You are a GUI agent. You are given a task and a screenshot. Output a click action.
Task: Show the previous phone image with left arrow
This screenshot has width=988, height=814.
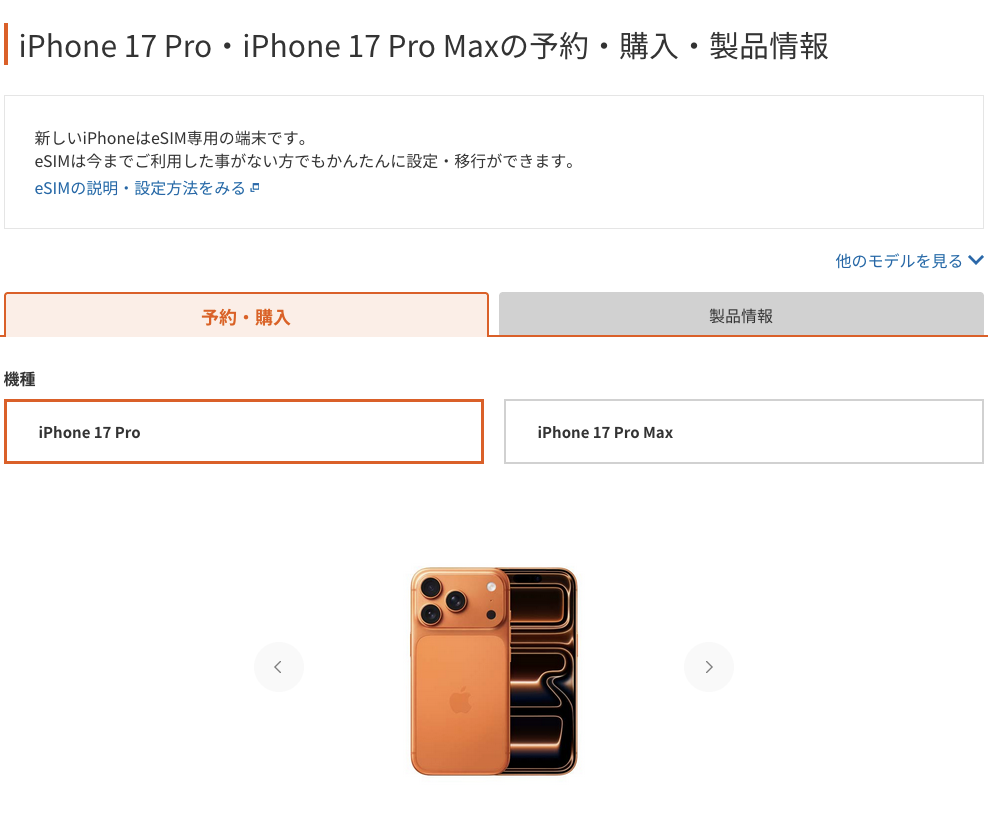click(279, 667)
